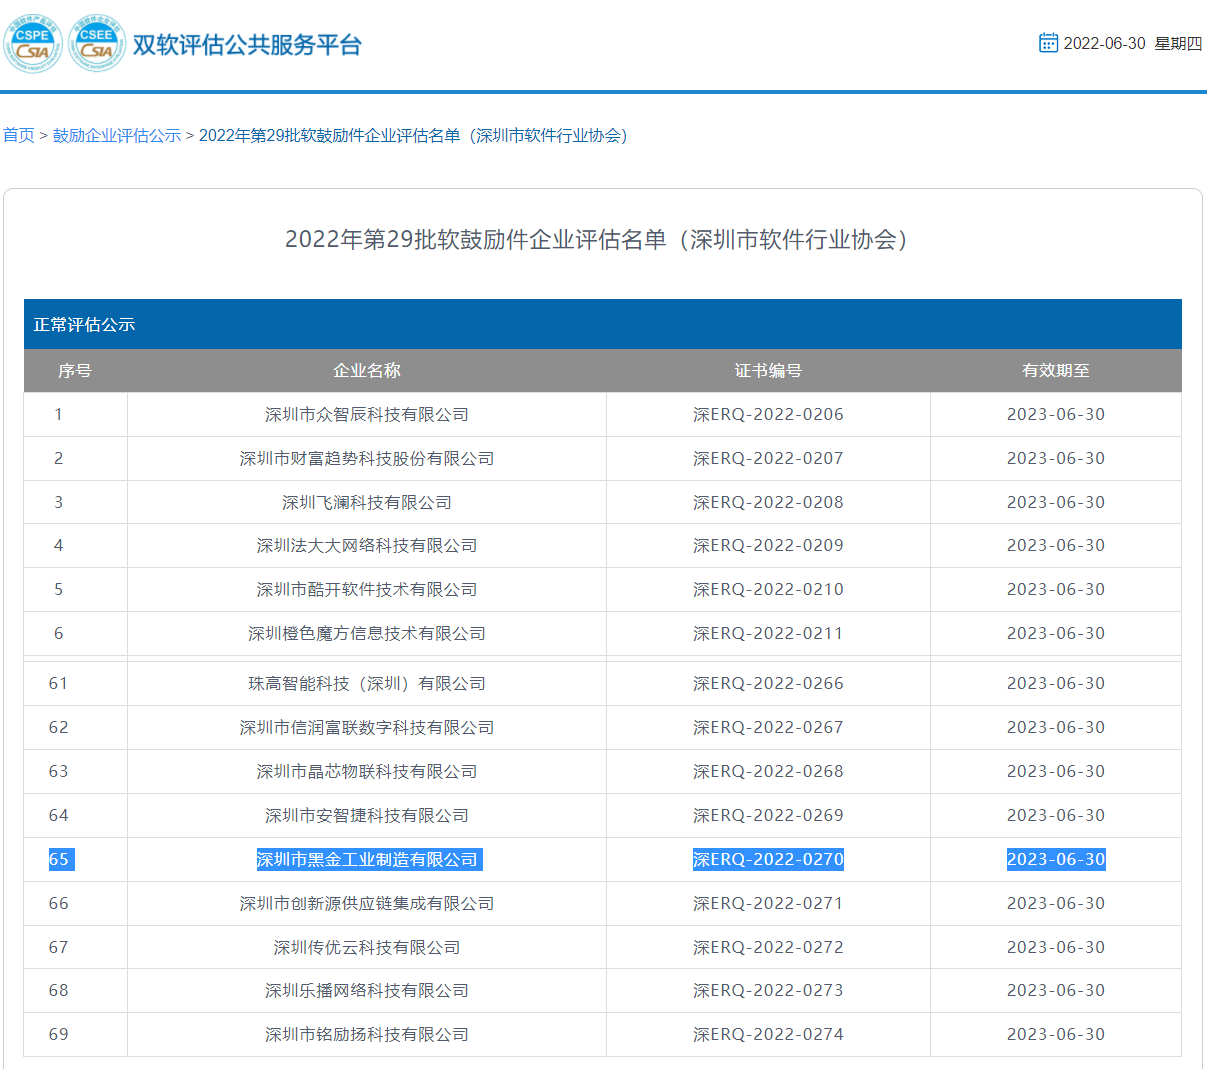Screen dimensions: 1207x1069
Task: Click the 正常评估公示 section header
Action: pyautogui.click(x=84, y=324)
